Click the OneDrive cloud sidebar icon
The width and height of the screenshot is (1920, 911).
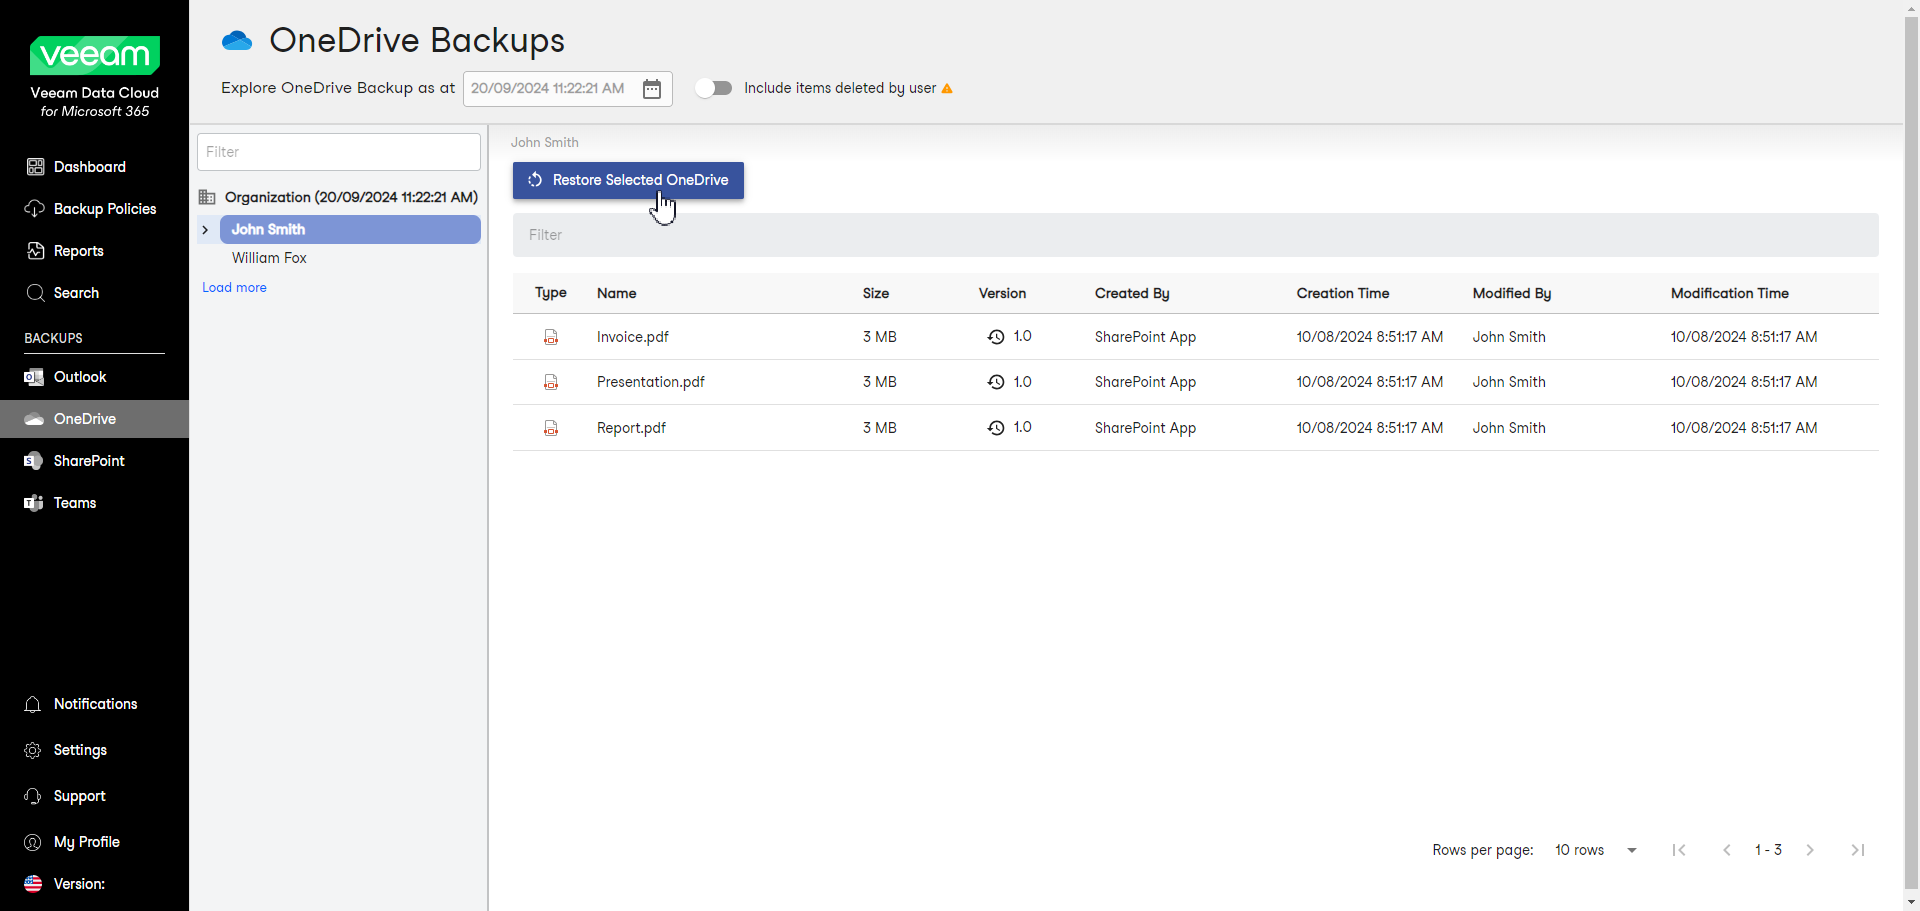34,419
